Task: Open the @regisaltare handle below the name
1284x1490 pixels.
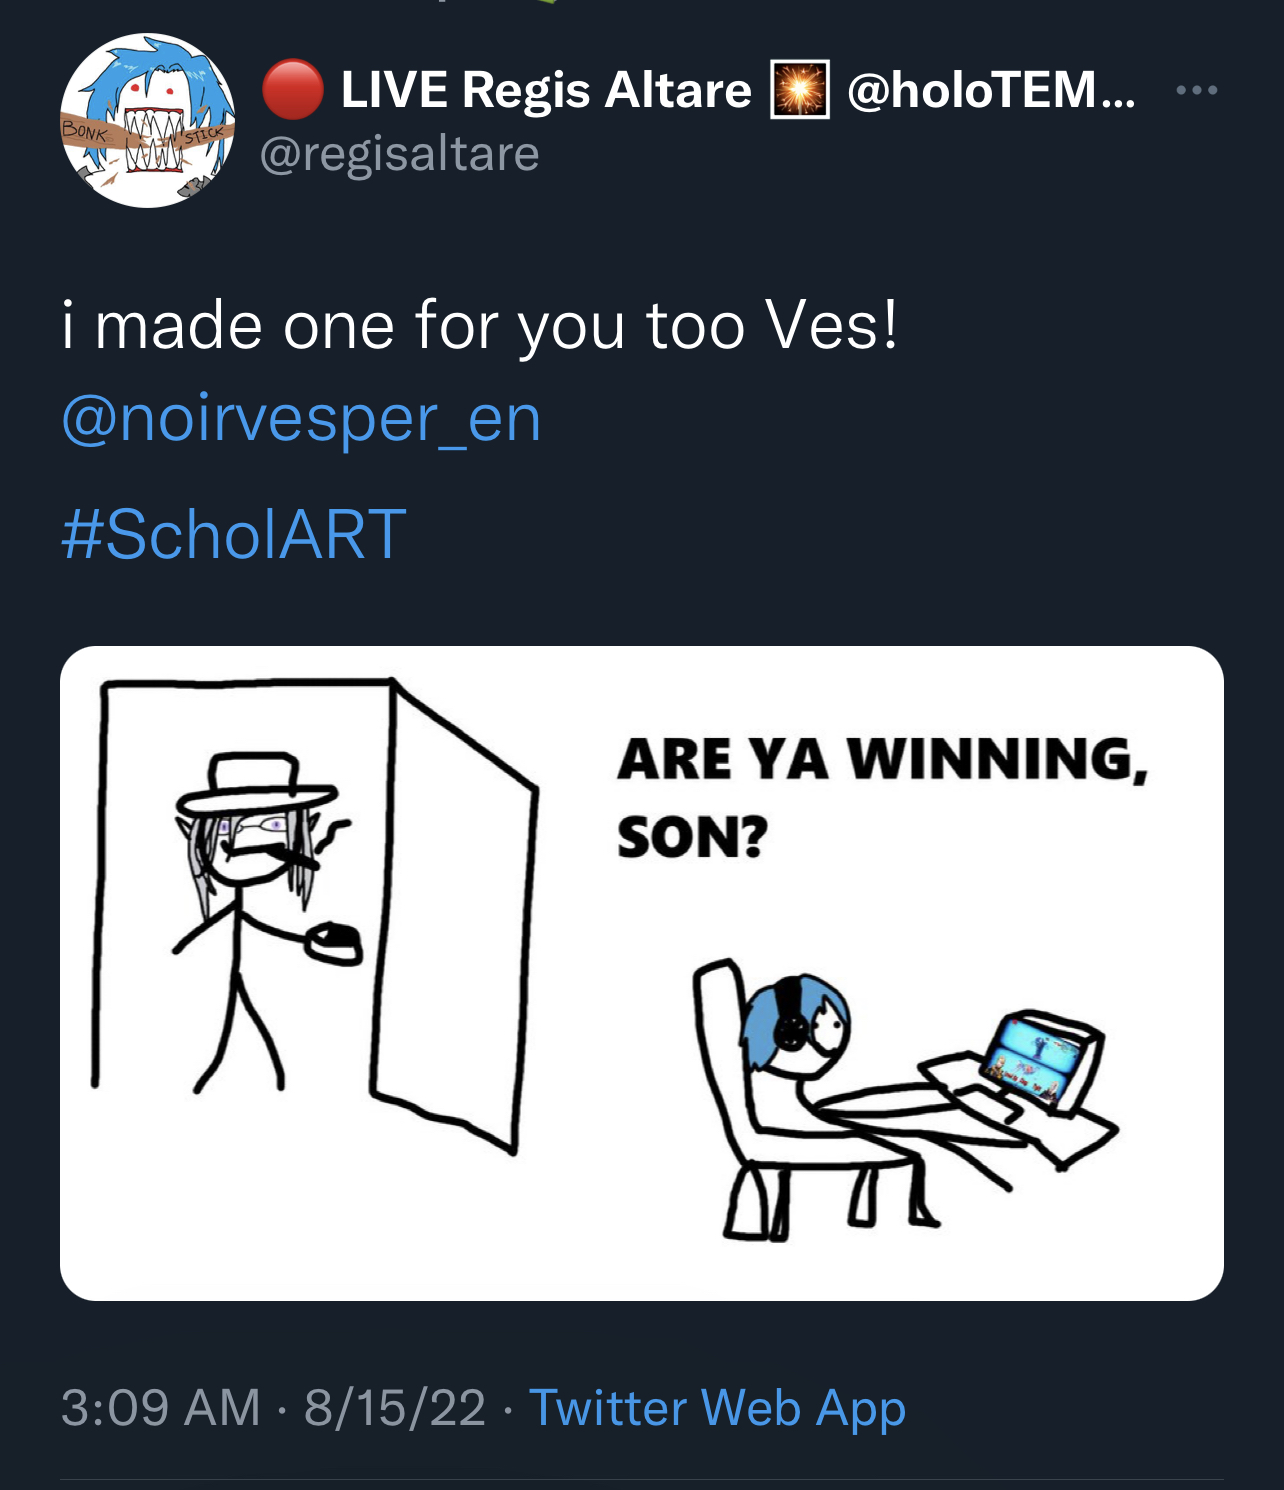Action: coord(399,154)
